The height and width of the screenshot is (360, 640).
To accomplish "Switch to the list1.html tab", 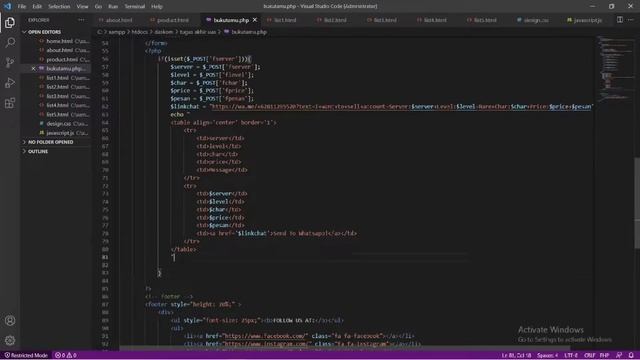I will (285, 20).
